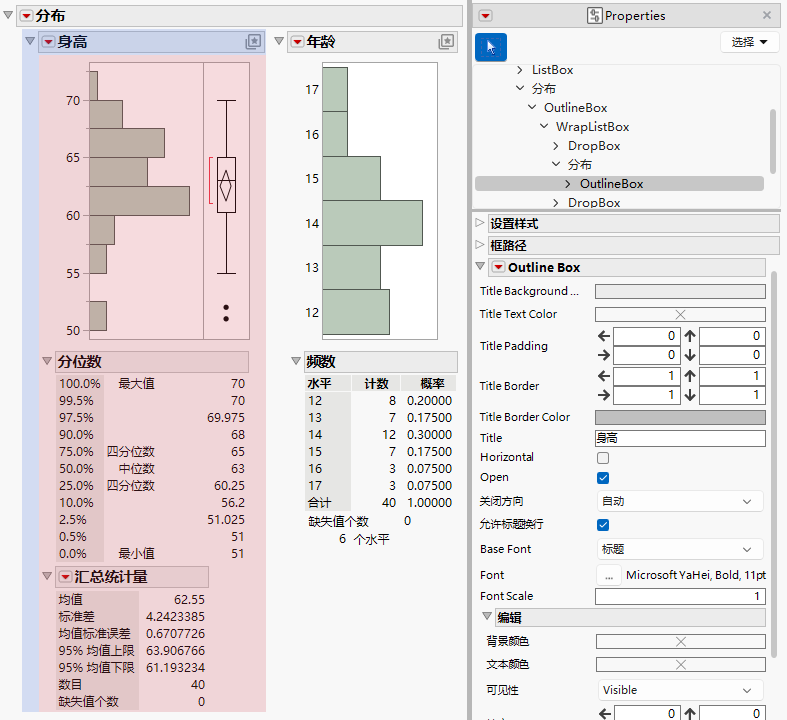Uncheck the 允许标题换行 checkbox
The image size is (787, 720).
(x=603, y=525)
